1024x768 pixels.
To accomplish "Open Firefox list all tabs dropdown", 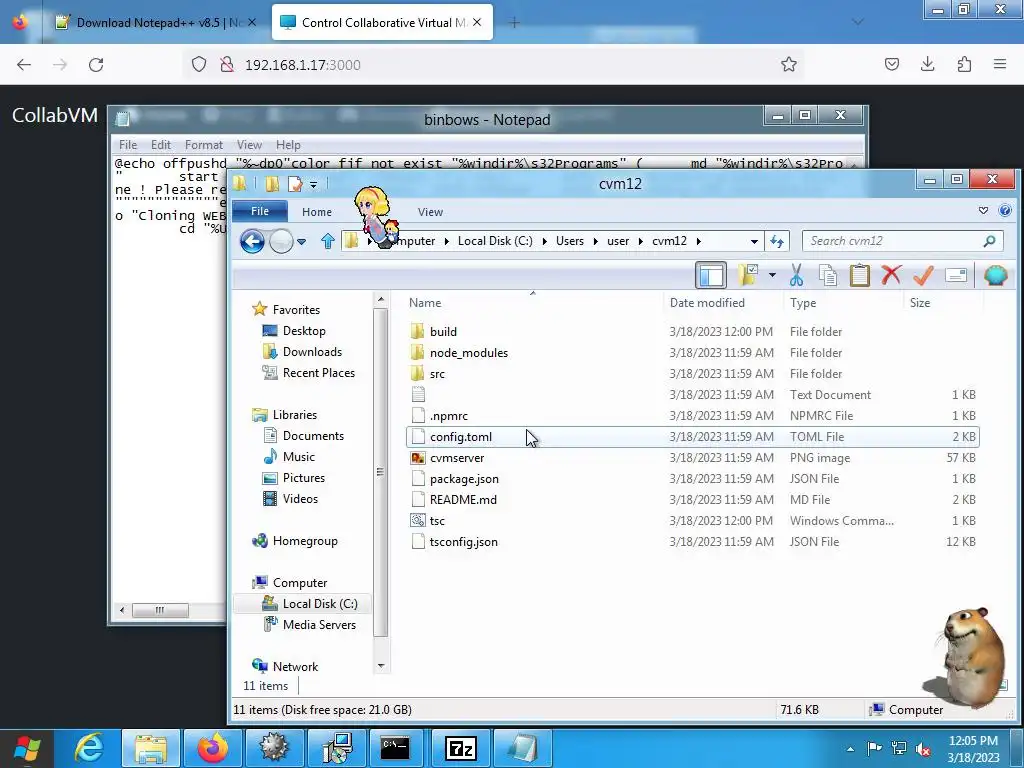I will [857, 22].
